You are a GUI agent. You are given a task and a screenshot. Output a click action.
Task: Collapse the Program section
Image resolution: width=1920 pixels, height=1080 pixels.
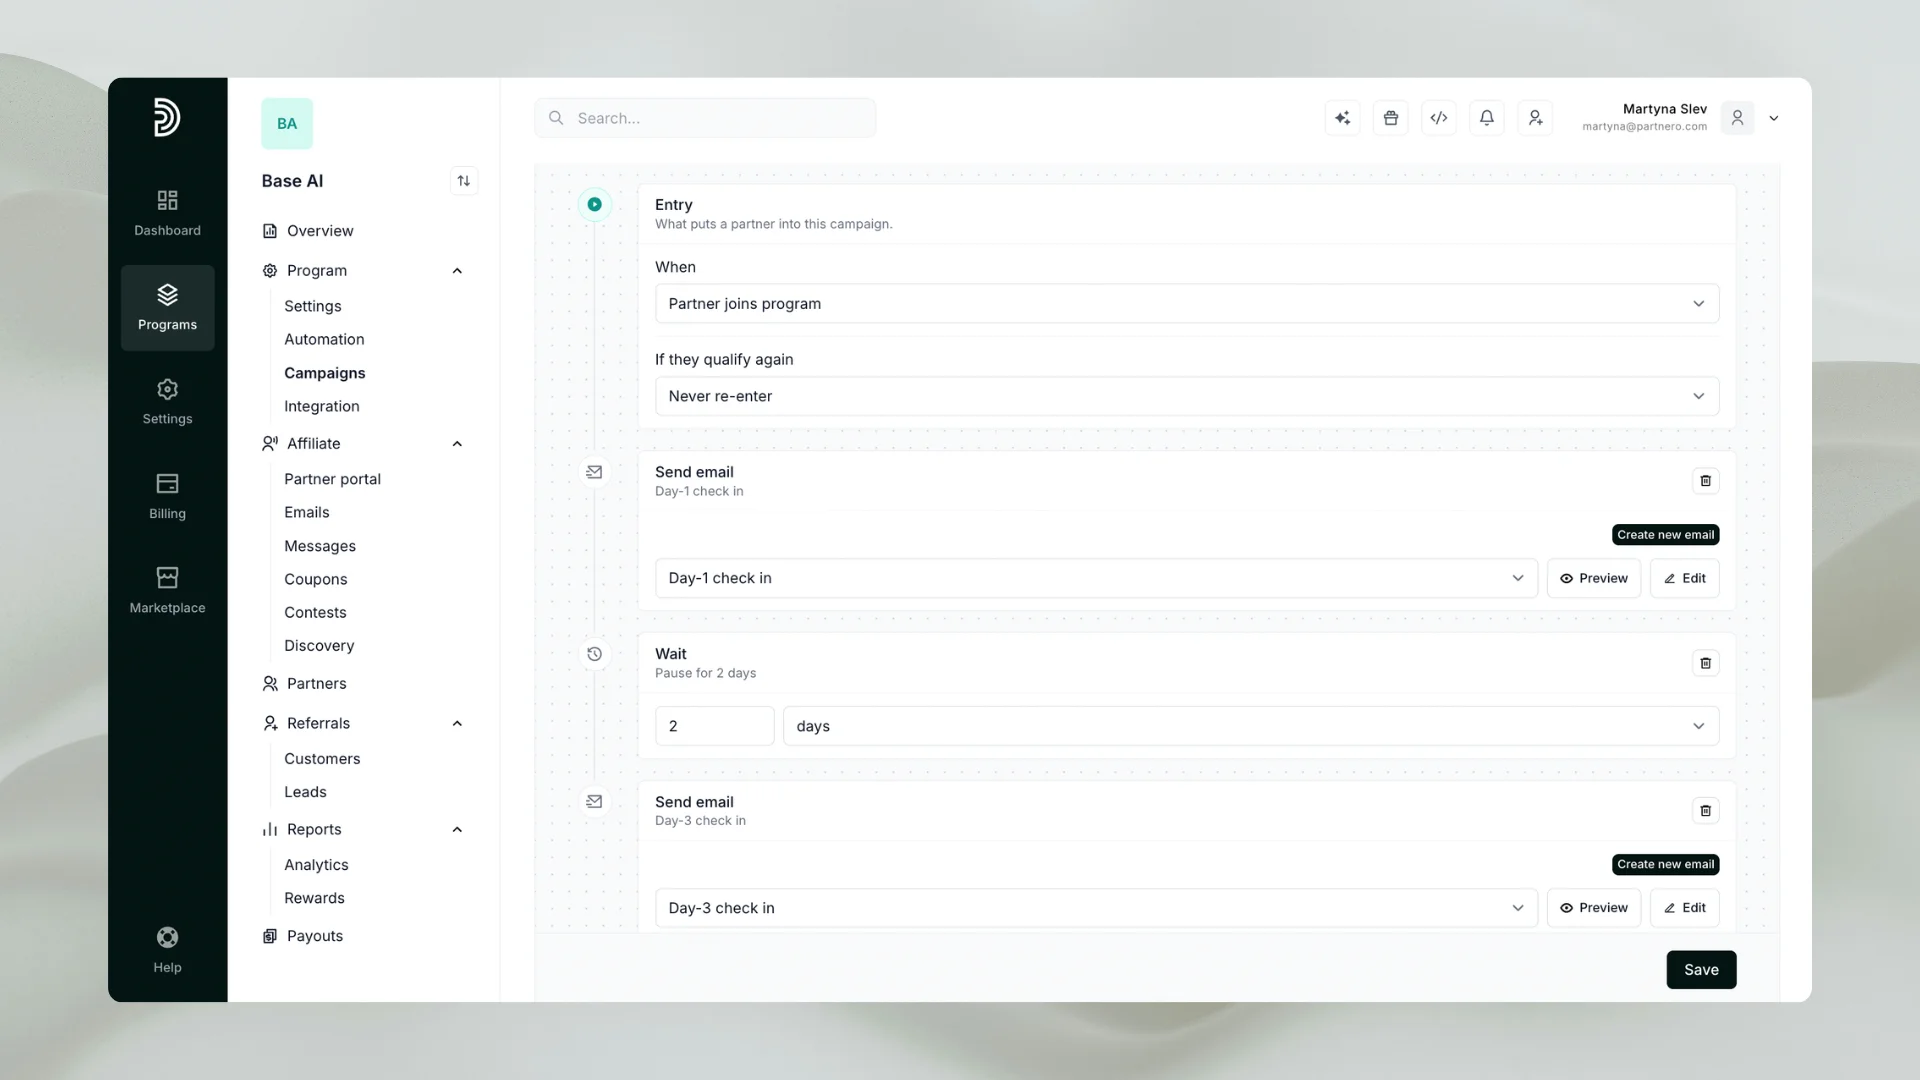point(457,271)
